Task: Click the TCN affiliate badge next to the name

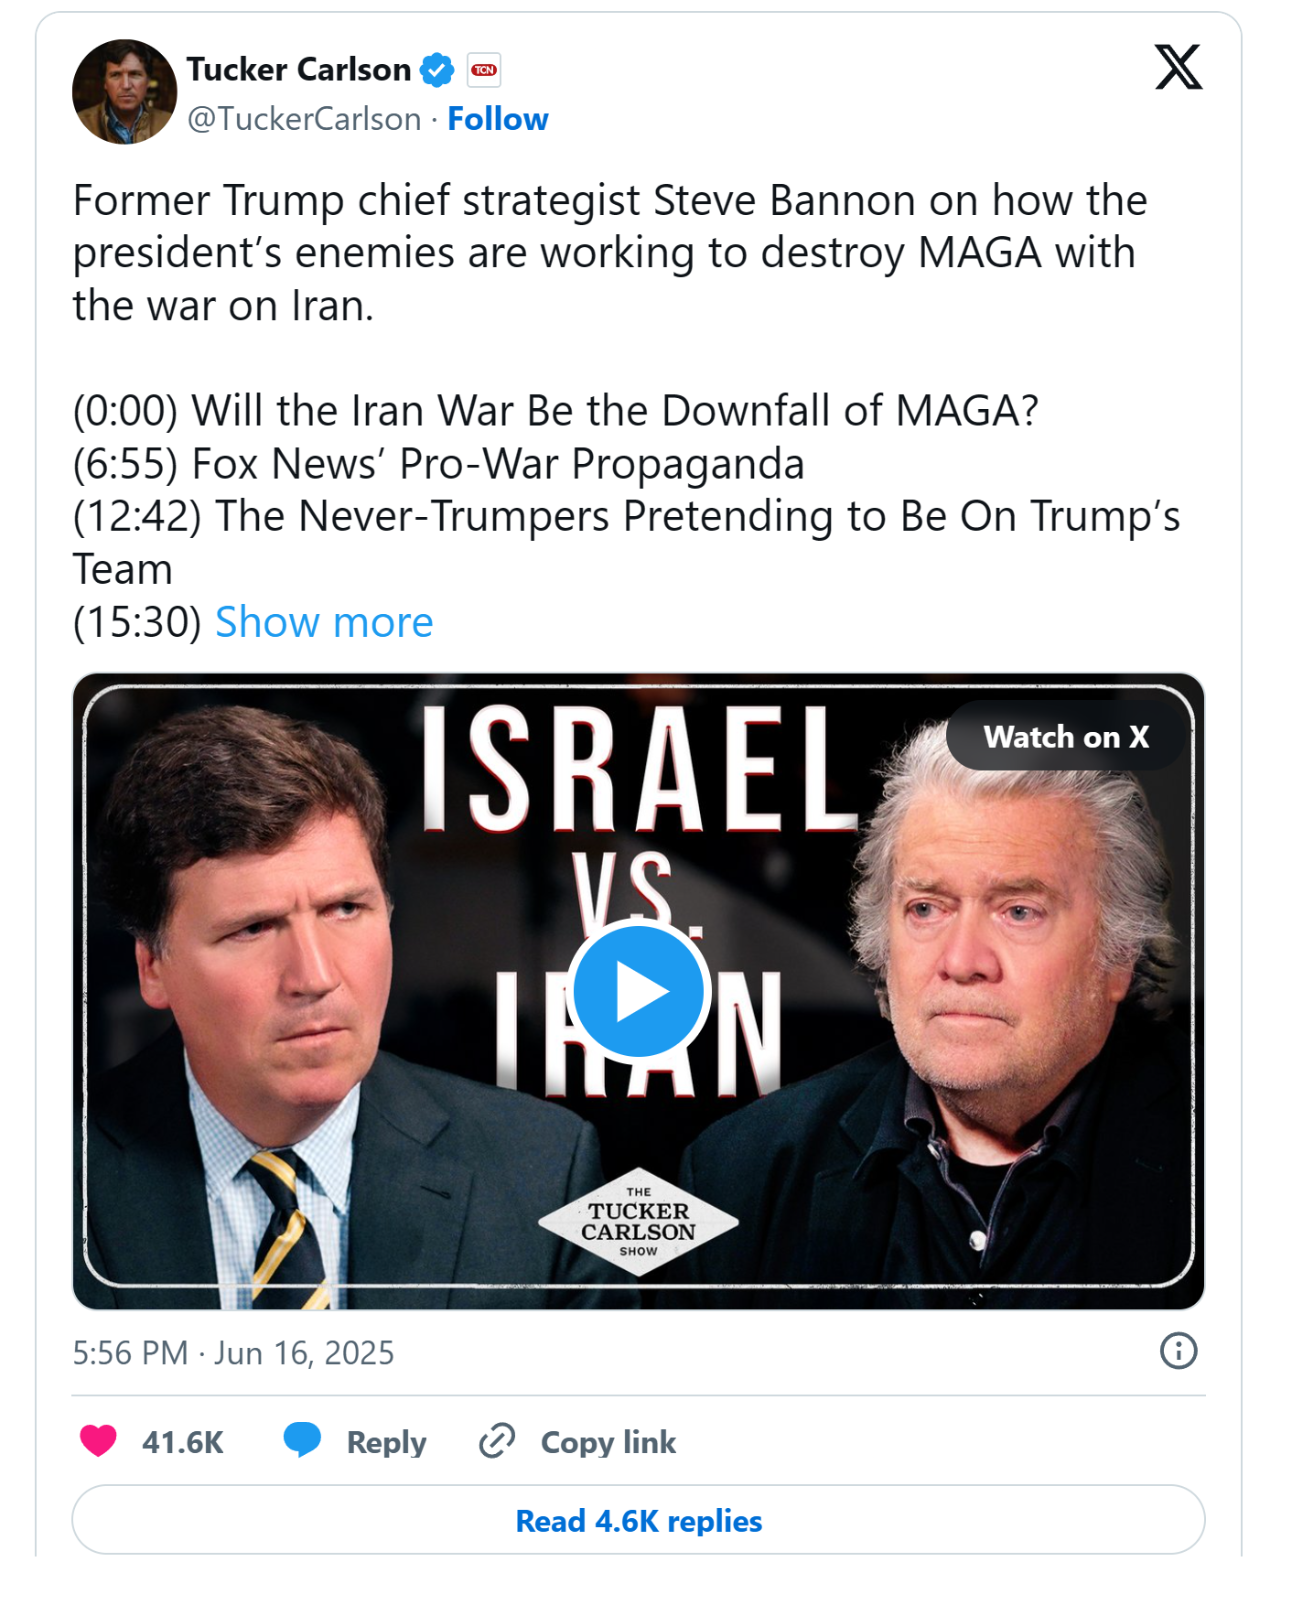Action: [x=484, y=70]
